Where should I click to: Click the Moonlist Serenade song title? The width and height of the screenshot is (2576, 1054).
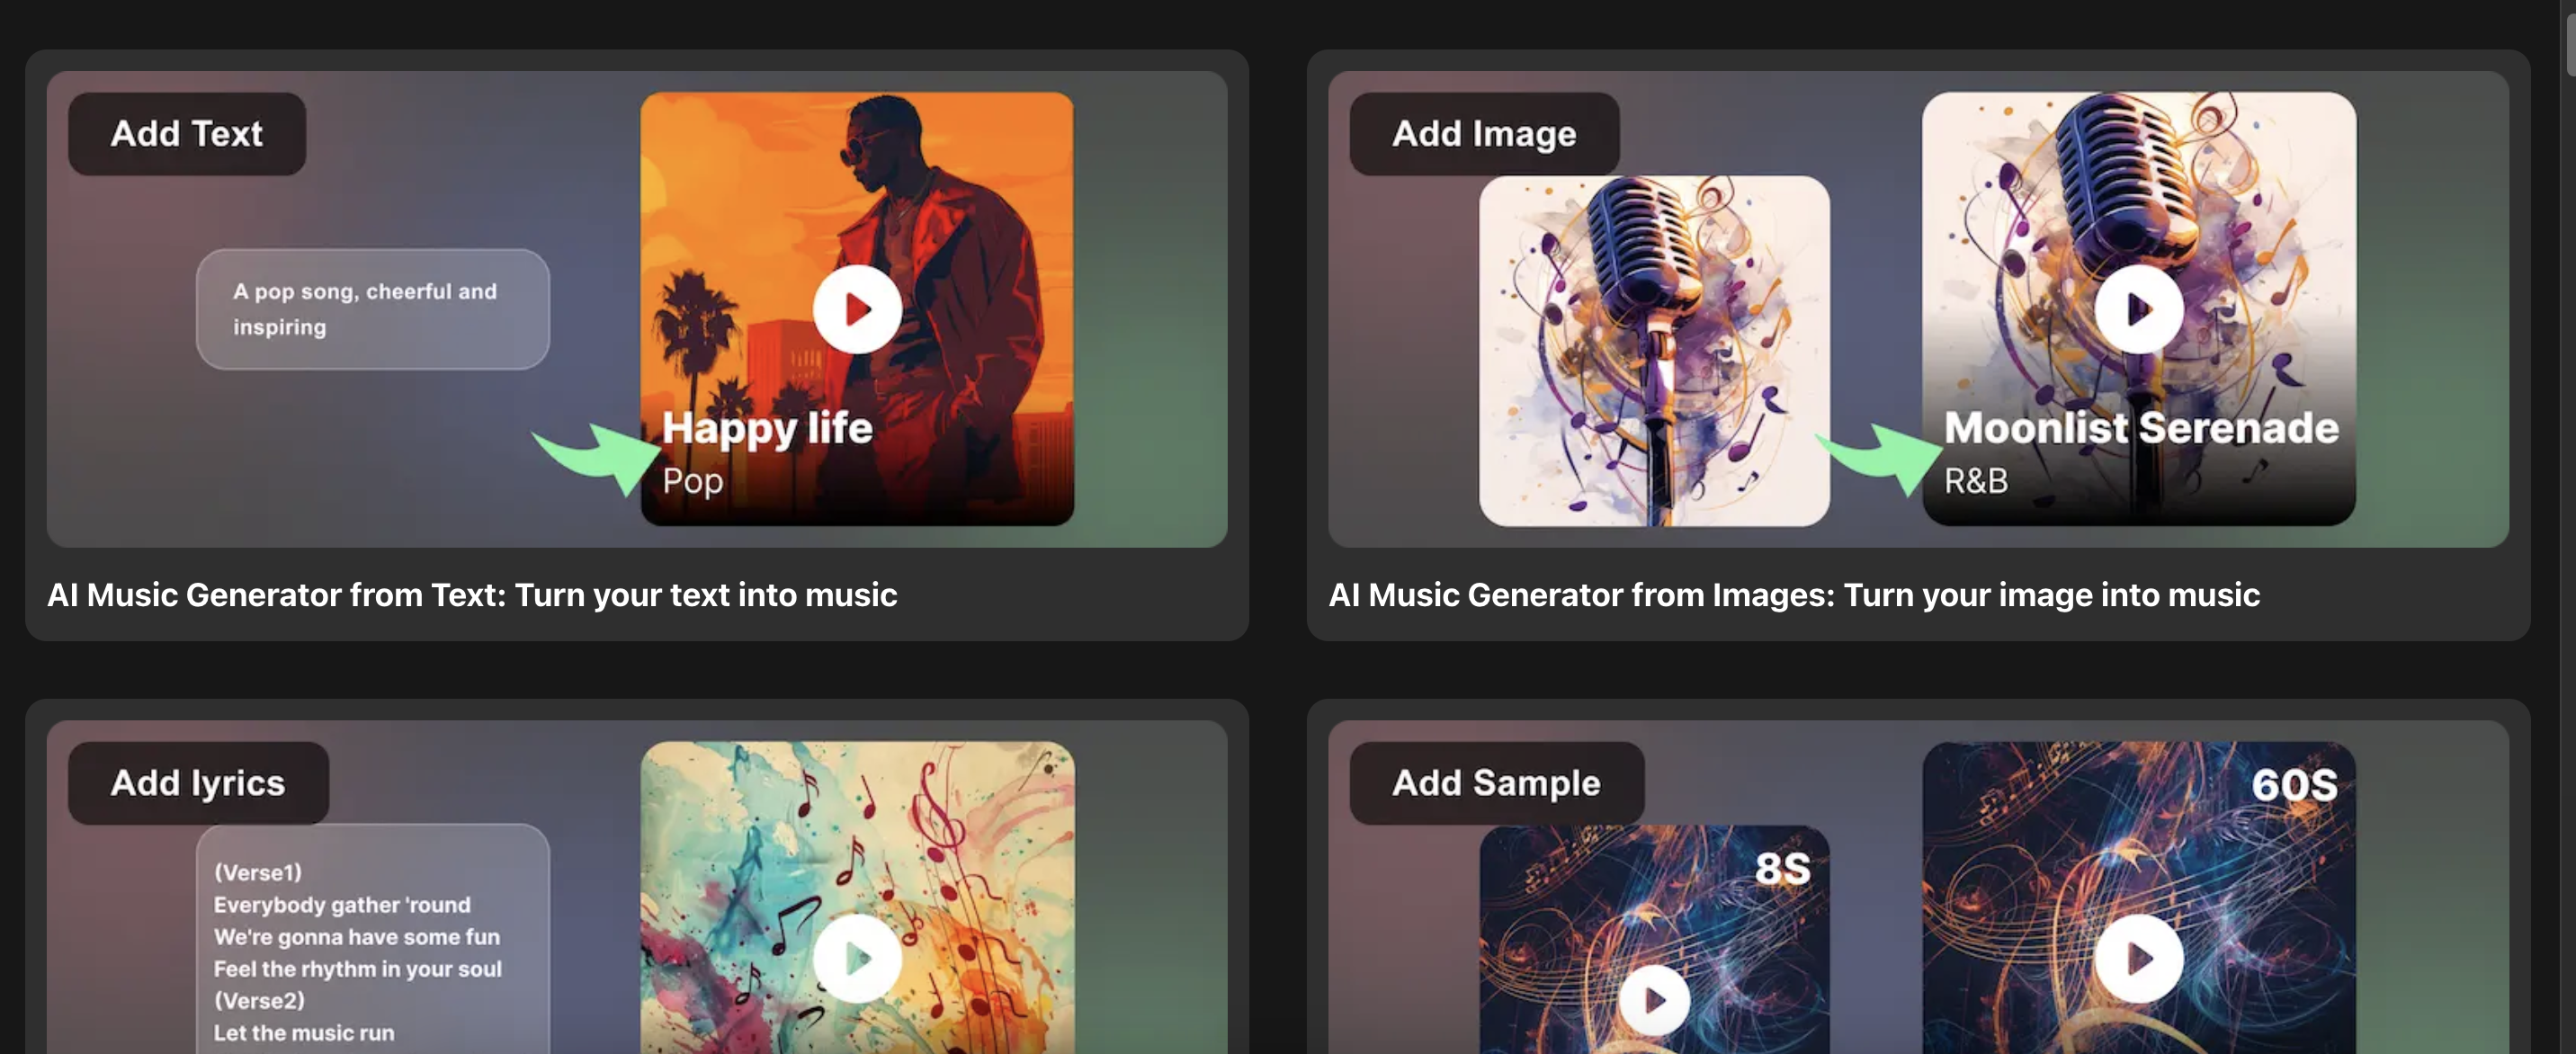2140,428
